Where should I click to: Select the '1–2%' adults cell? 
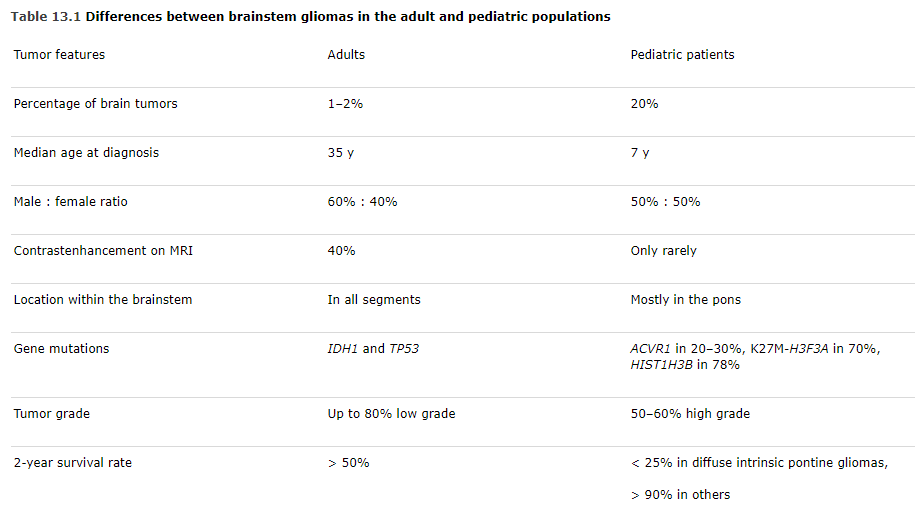pyautogui.click(x=345, y=104)
